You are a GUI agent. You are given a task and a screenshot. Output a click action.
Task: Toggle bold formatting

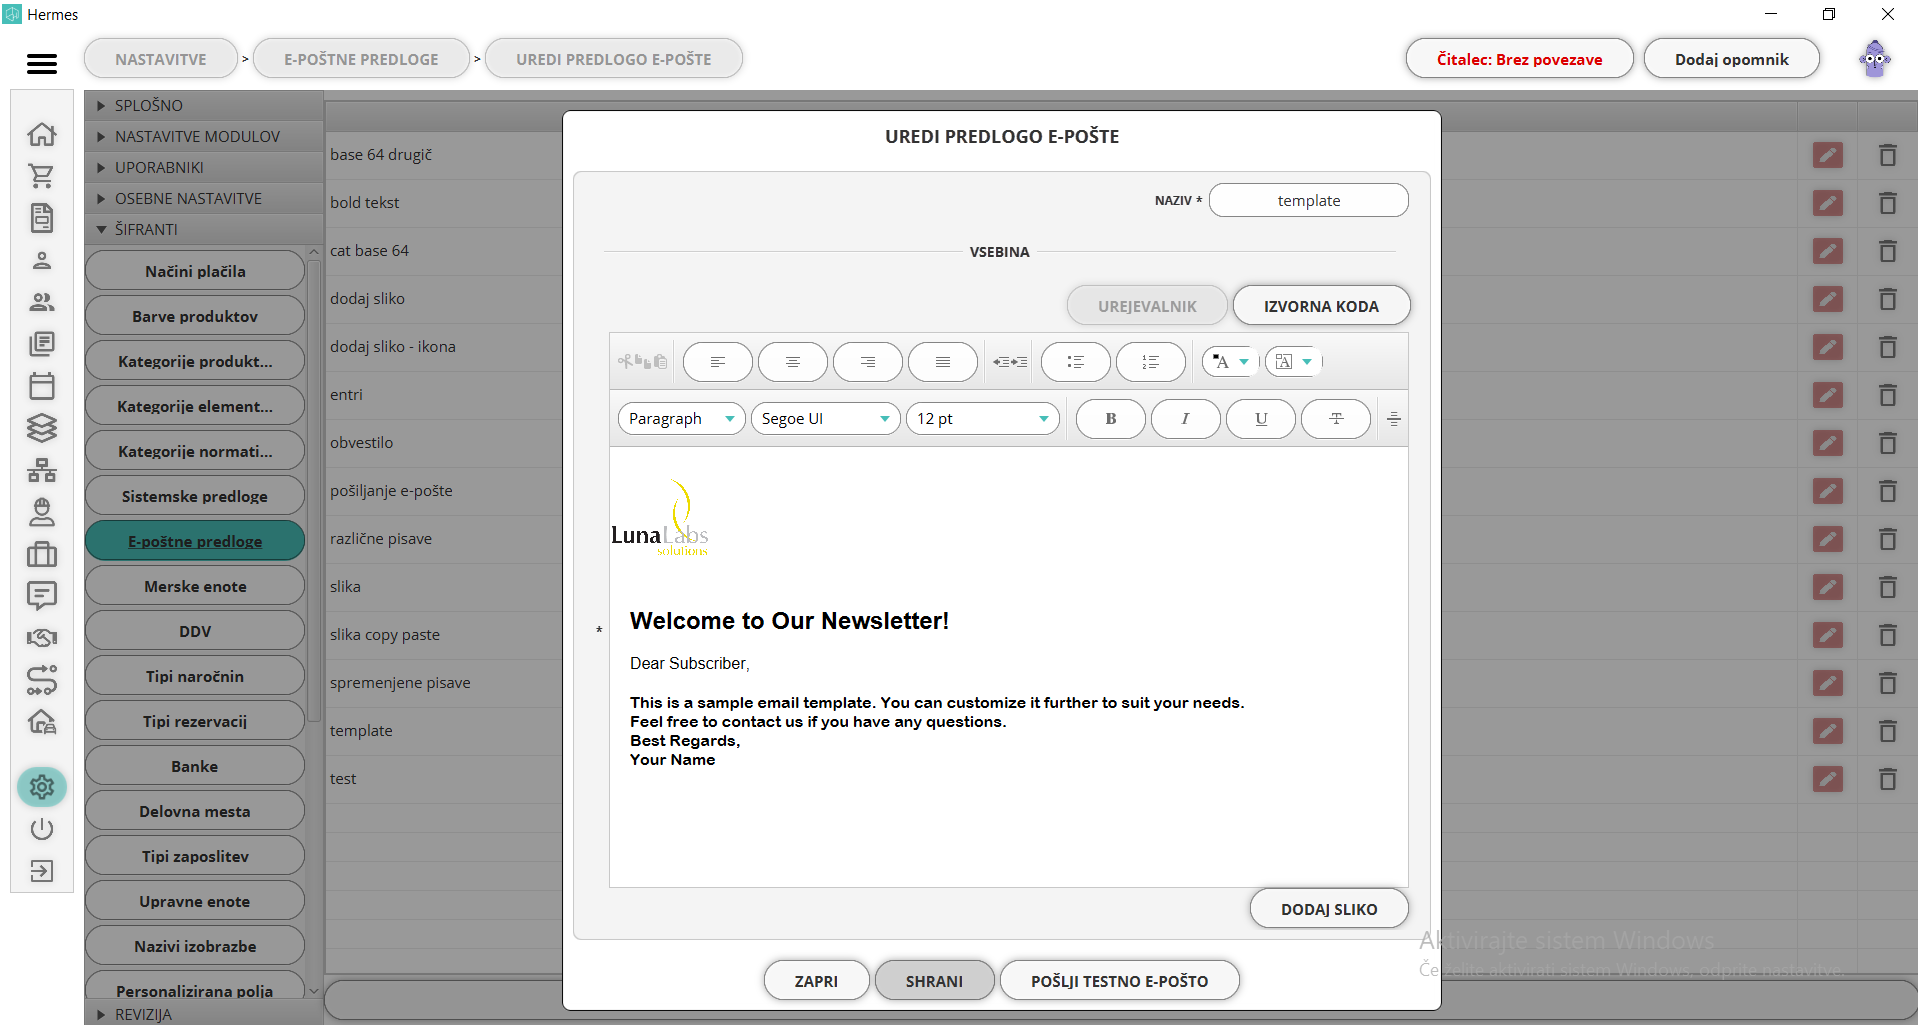pyautogui.click(x=1111, y=419)
